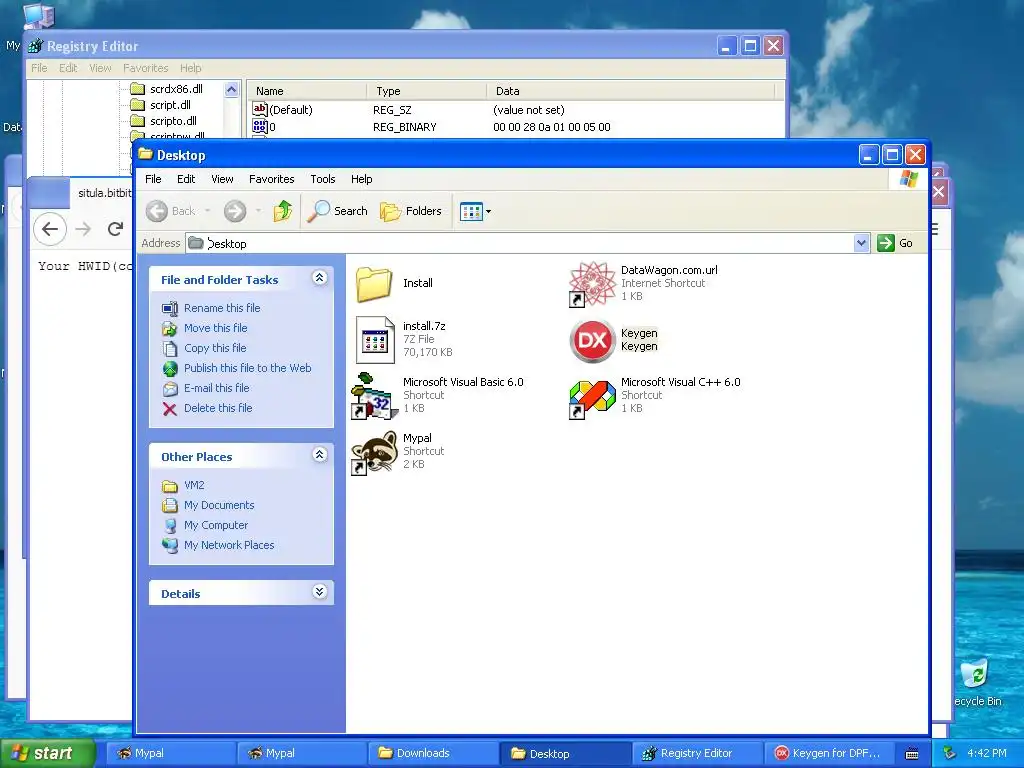This screenshot has width=1024, height=768.
Task: Select script.dll key in Registry Editor
Action: tap(170, 105)
